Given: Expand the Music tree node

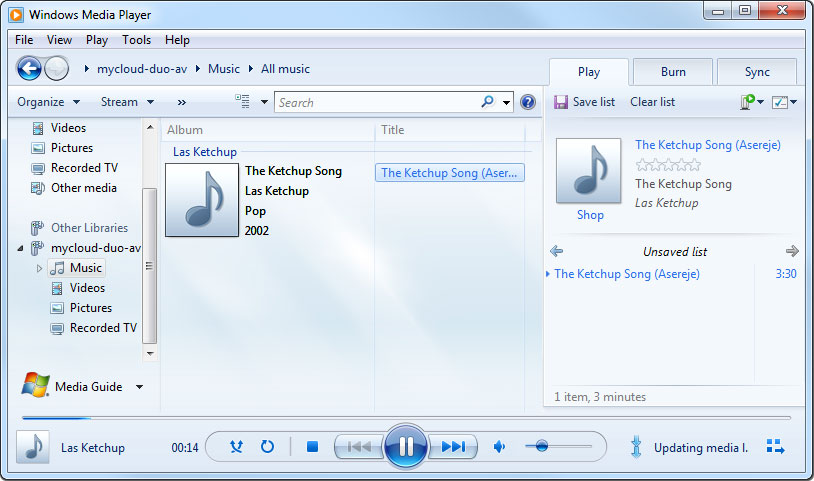Looking at the screenshot, I should point(40,268).
